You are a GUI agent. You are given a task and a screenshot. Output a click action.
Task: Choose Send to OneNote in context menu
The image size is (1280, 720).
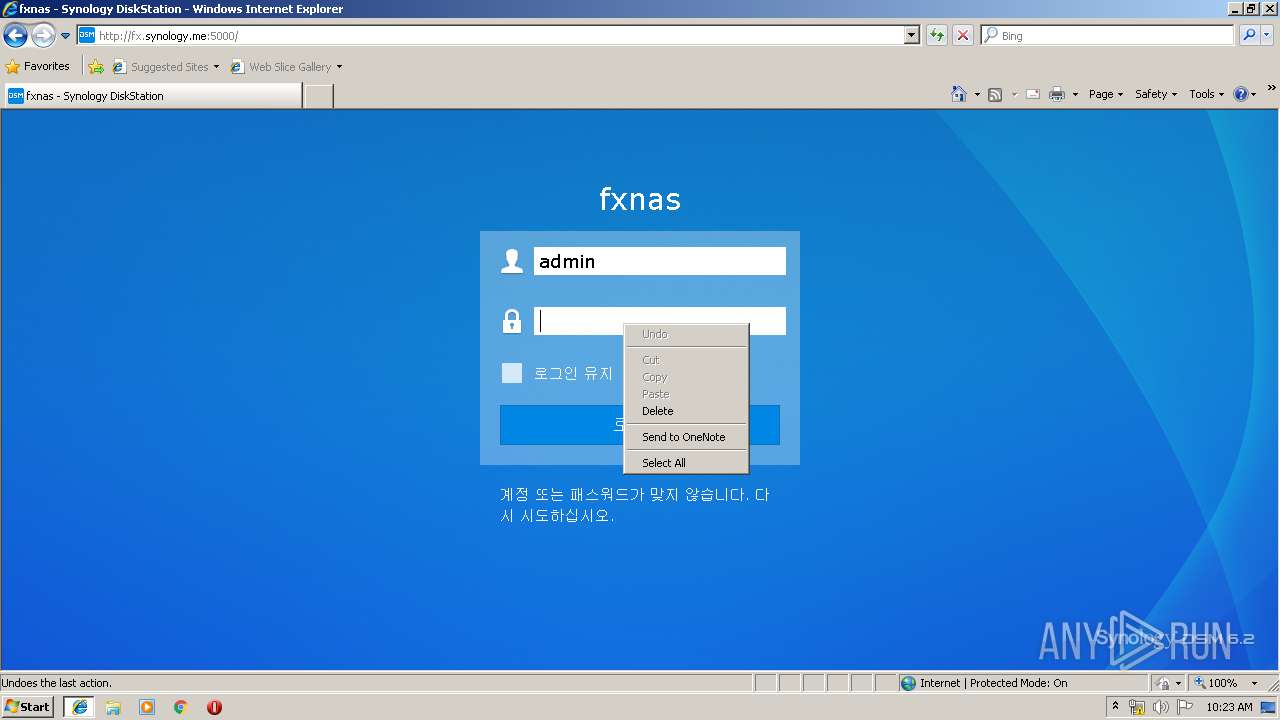686,437
